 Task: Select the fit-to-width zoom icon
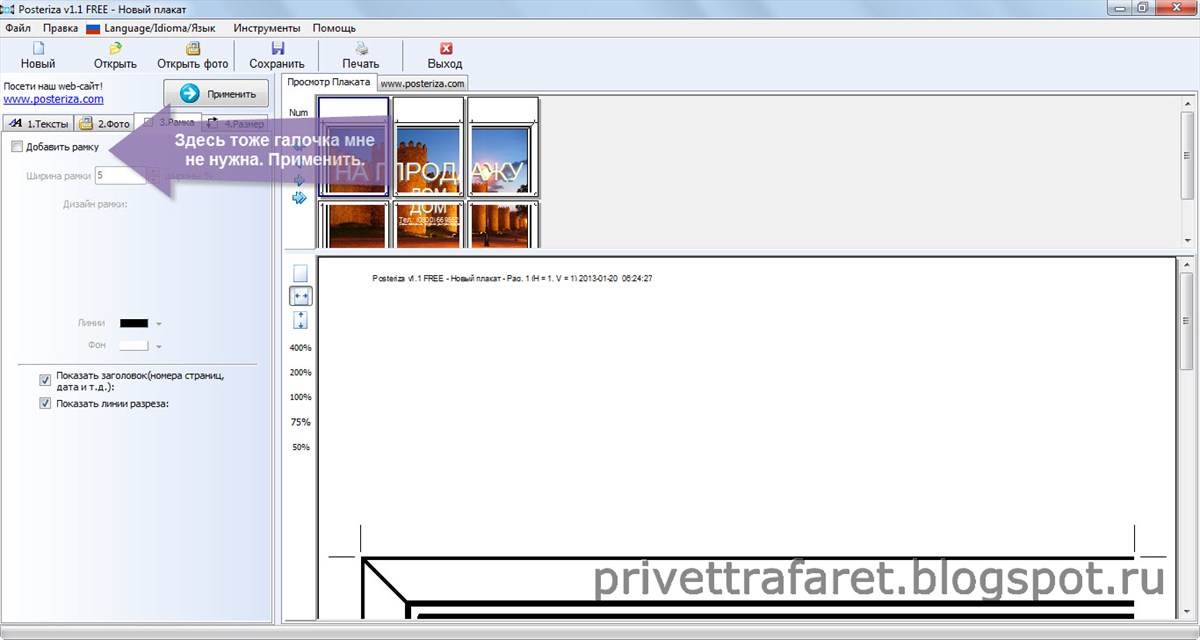[x=300, y=296]
